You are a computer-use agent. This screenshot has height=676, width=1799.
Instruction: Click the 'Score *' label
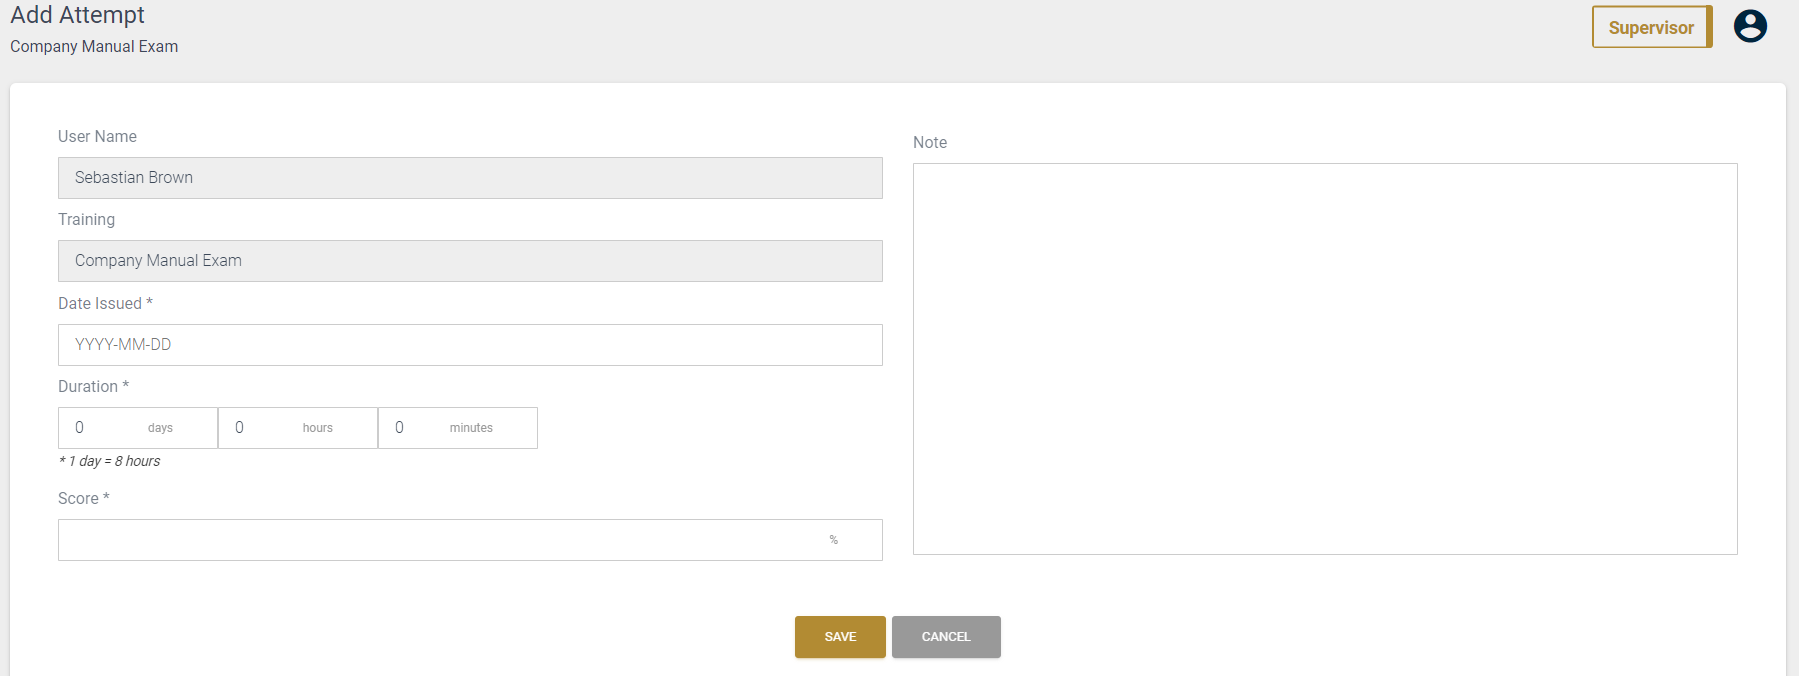(83, 498)
